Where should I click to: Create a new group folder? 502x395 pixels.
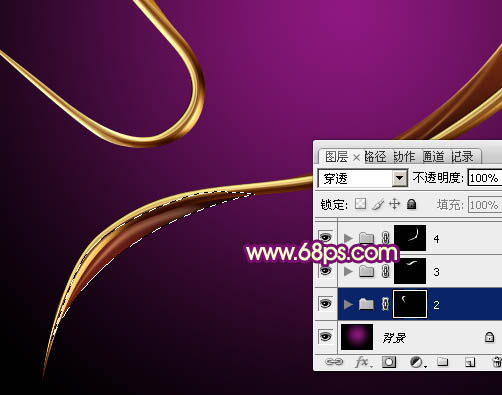pyautogui.click(x=443, y=362)
